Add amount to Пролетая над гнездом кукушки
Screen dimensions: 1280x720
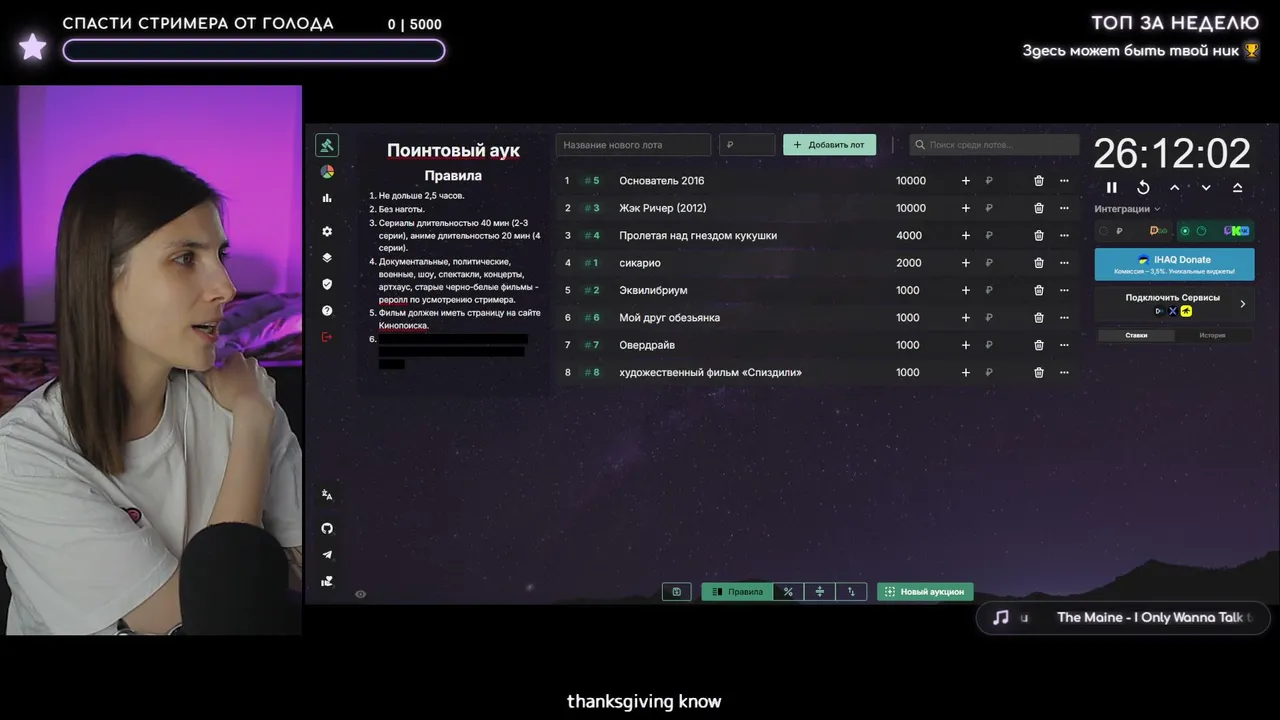965,236
